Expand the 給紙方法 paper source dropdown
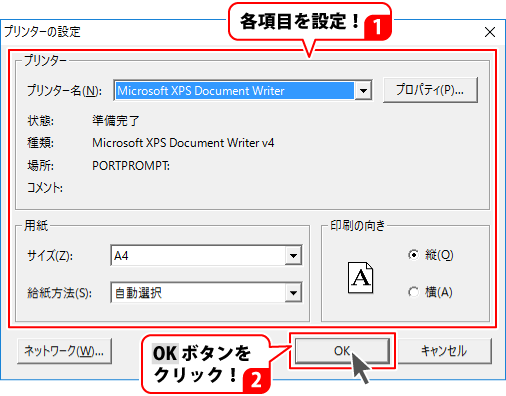The width and height of the screenshot is (506, 396). pos(293,293)
